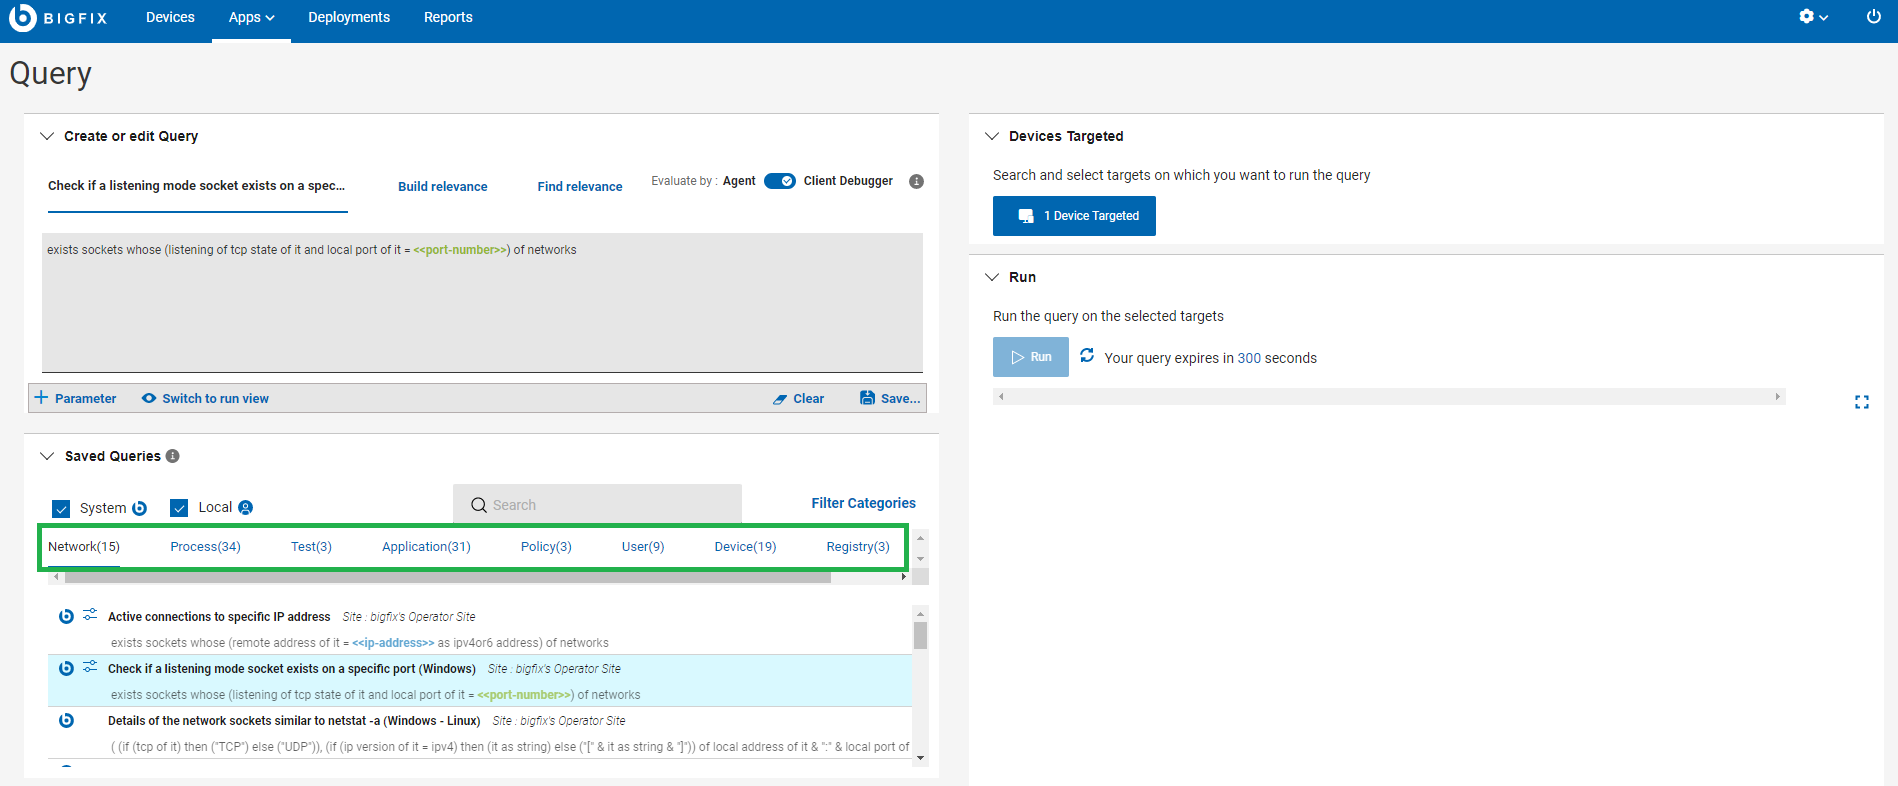The image size is (1898, 786).
Task: Click the BigFix logo icon
Action: pyautogui.click(x=22, y=17)
